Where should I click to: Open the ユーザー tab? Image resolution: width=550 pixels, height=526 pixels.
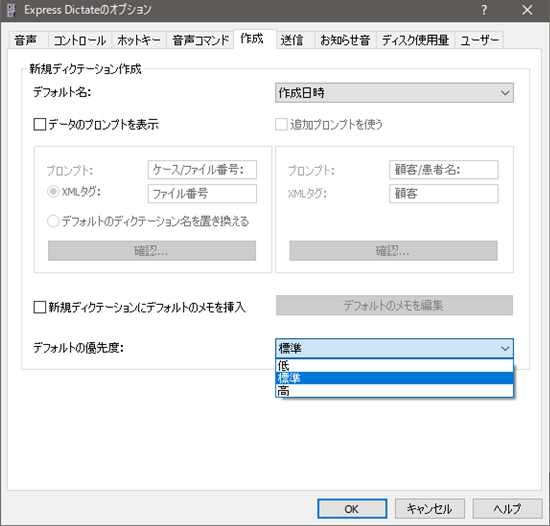(x=479, y=40)
